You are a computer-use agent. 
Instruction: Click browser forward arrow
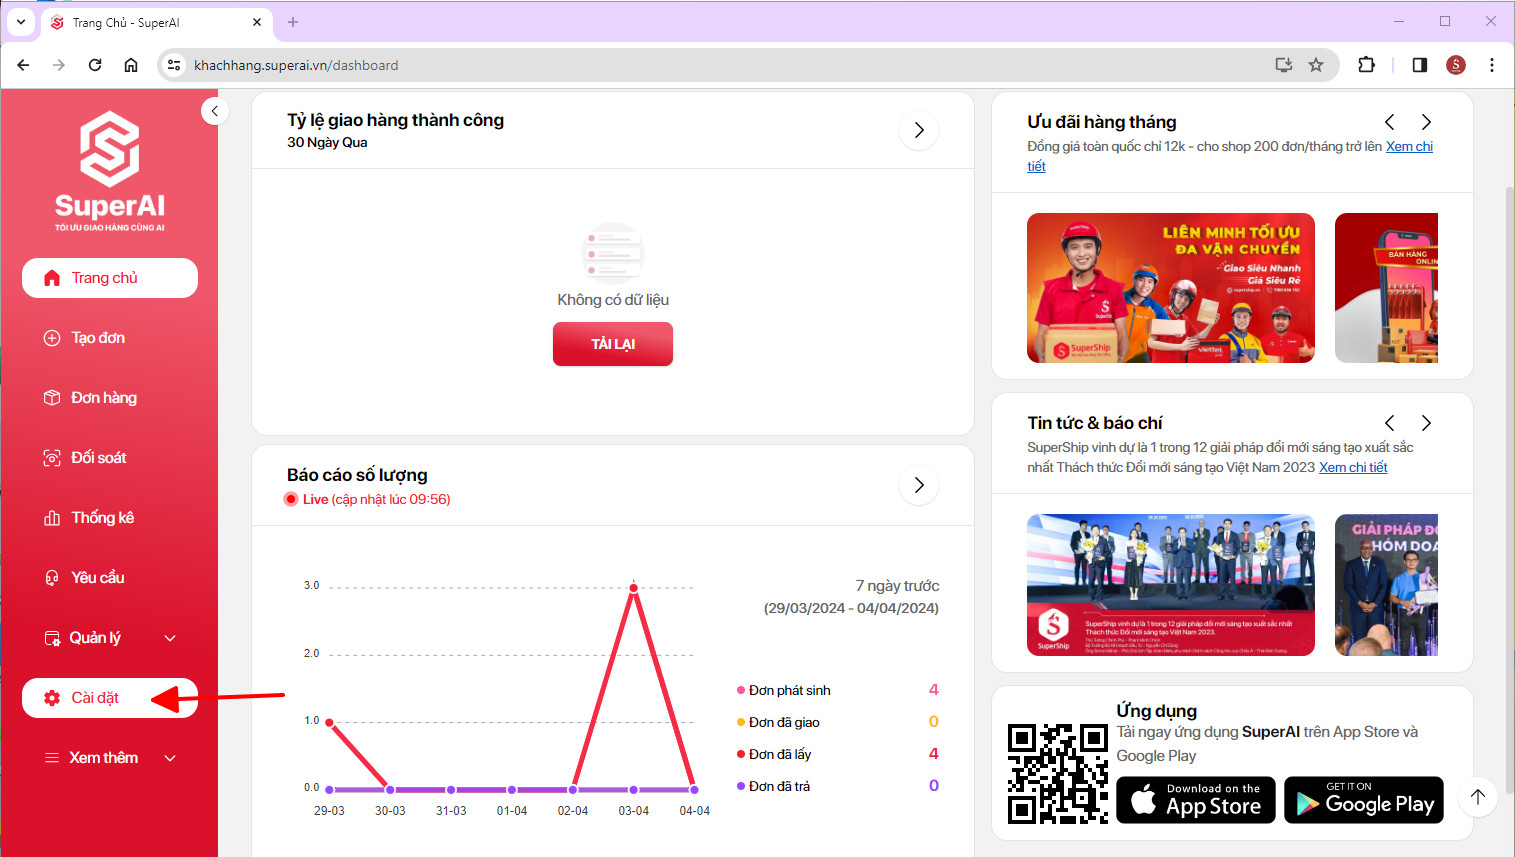(x=59, y=65)
